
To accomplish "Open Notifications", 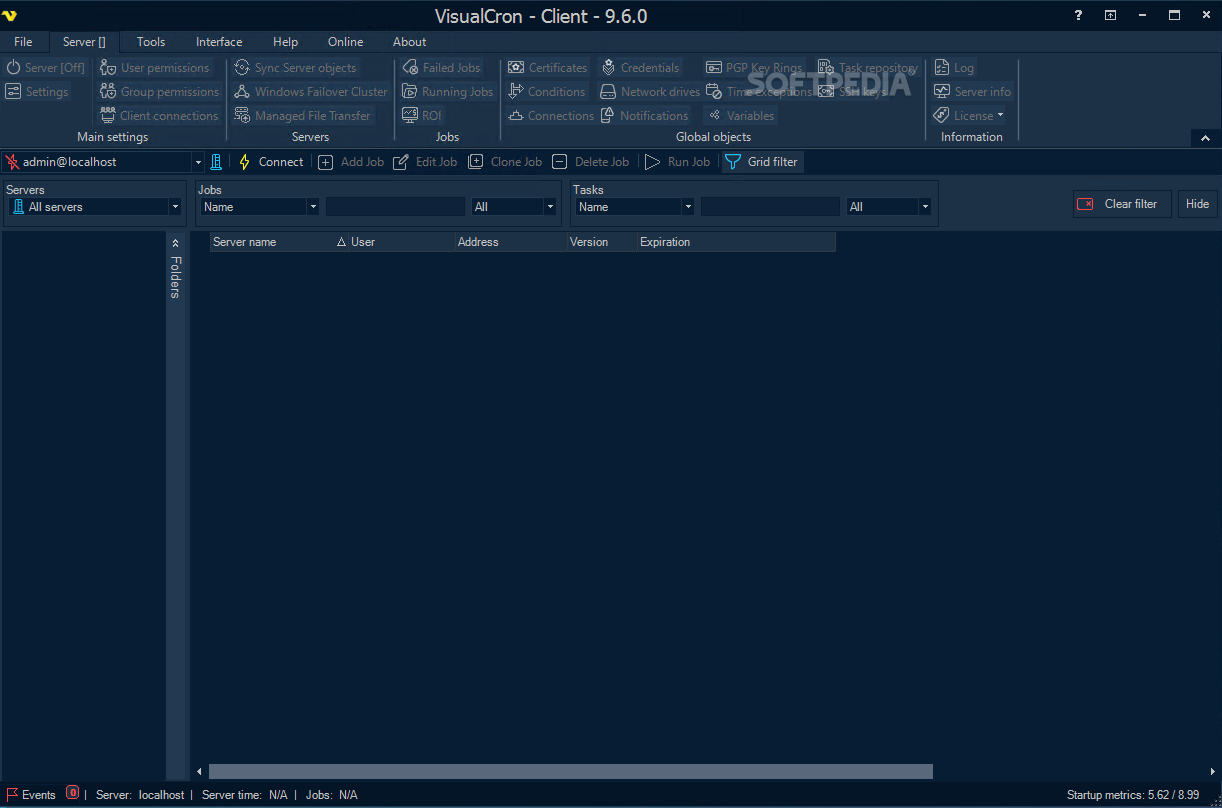I will point(645,116).
